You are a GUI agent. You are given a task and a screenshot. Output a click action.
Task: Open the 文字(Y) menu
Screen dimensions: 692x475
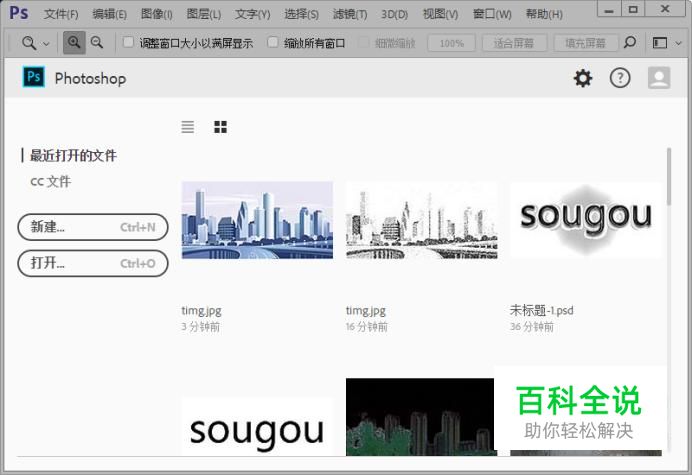tap(252, 14)
